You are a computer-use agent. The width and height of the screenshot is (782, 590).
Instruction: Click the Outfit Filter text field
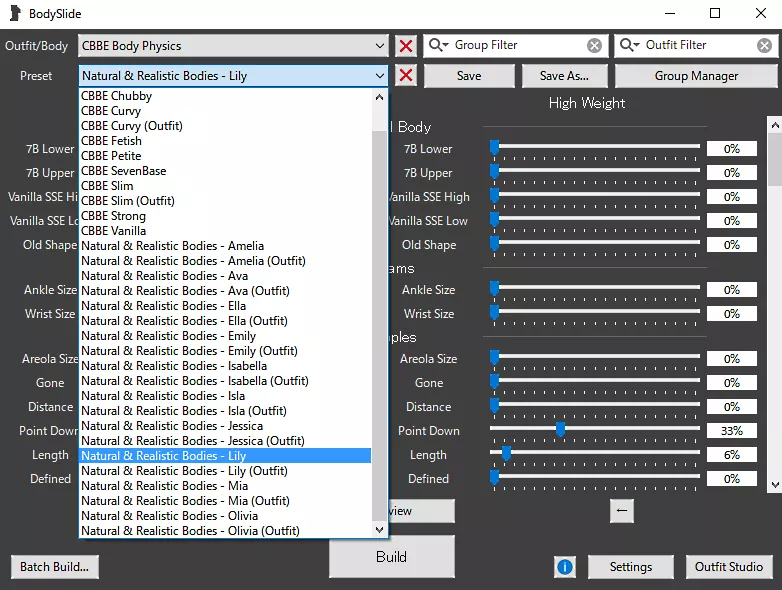click(x=698, y=45)
